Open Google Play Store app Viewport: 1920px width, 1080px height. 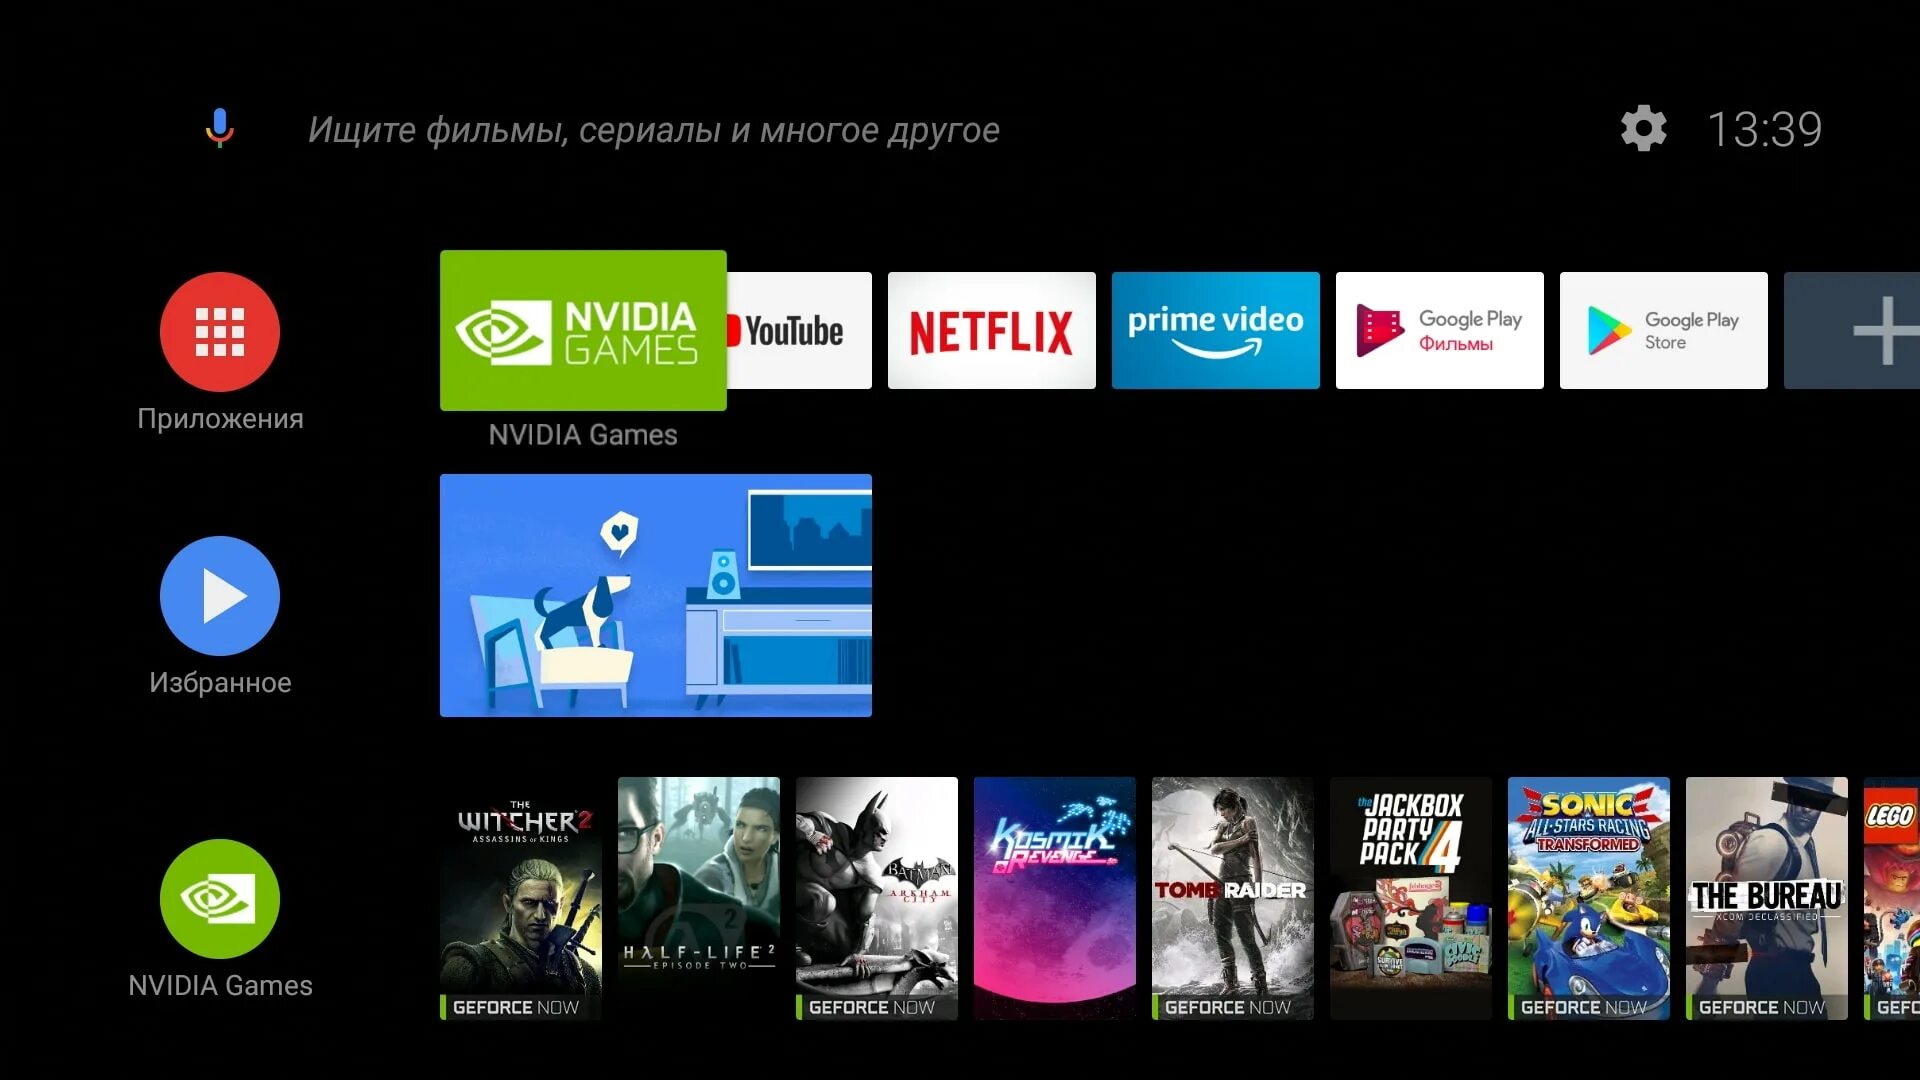1663,330
